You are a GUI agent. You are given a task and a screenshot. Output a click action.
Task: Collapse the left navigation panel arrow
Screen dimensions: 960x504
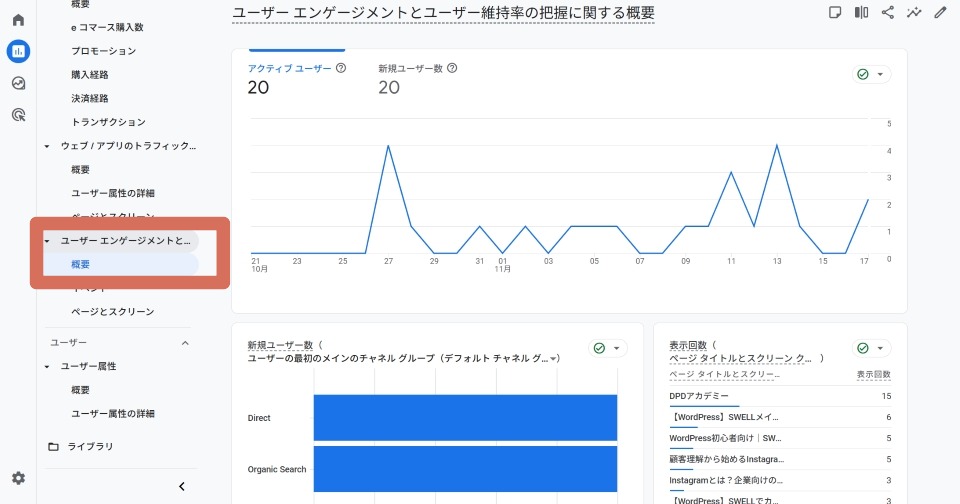[x=181, y=486]
